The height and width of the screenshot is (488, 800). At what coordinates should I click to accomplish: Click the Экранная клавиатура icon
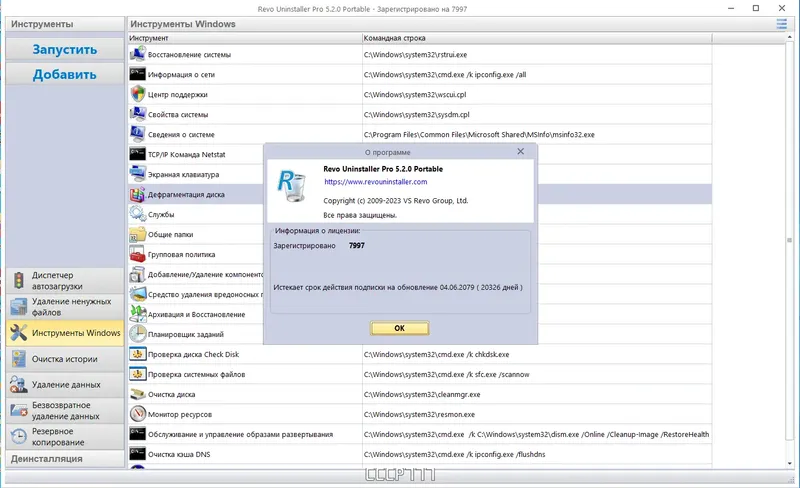coord(137,174)
